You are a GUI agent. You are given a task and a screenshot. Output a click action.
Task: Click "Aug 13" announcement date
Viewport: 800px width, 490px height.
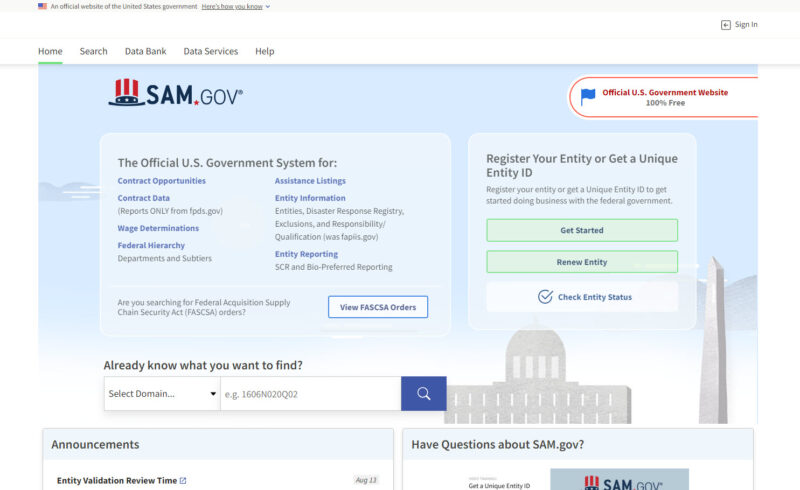(366, 480)
